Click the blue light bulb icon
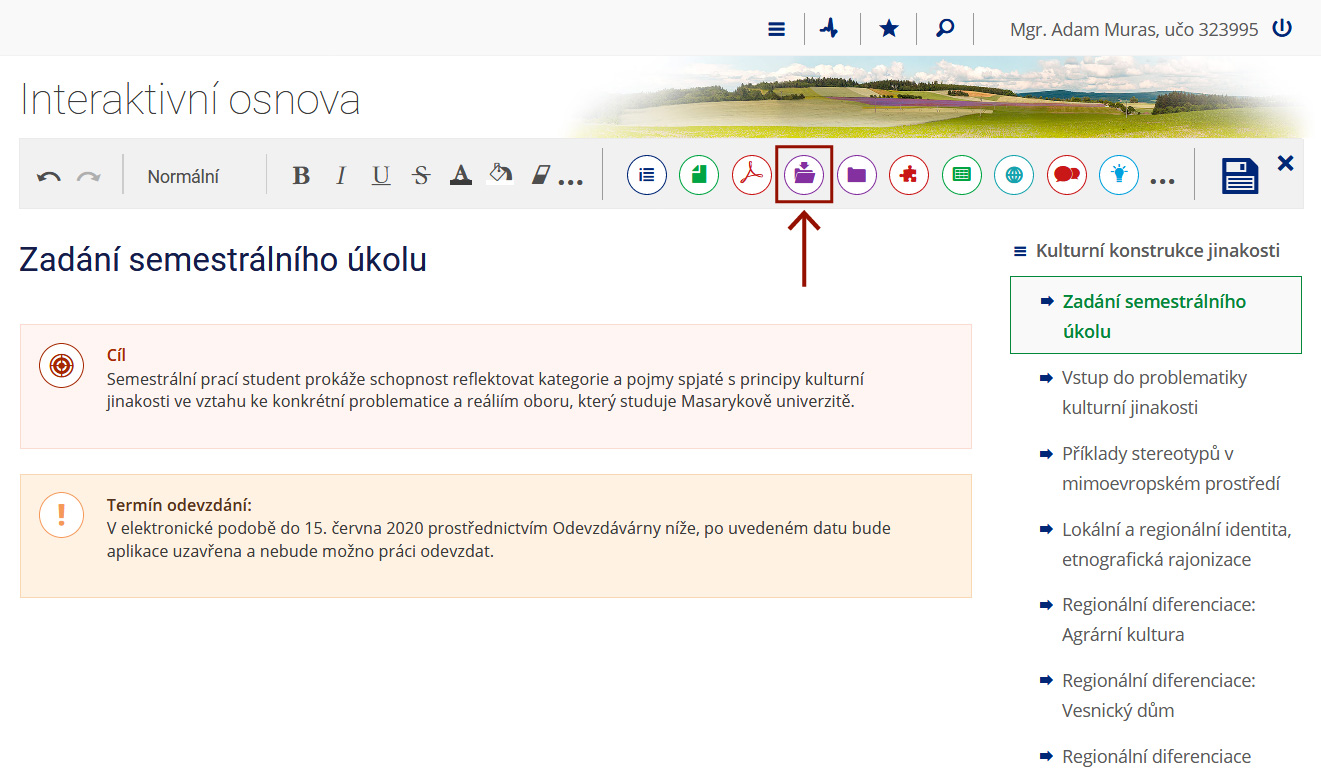The height and width of the screenshot is (768, 1321). click(x=1119, y=175)
